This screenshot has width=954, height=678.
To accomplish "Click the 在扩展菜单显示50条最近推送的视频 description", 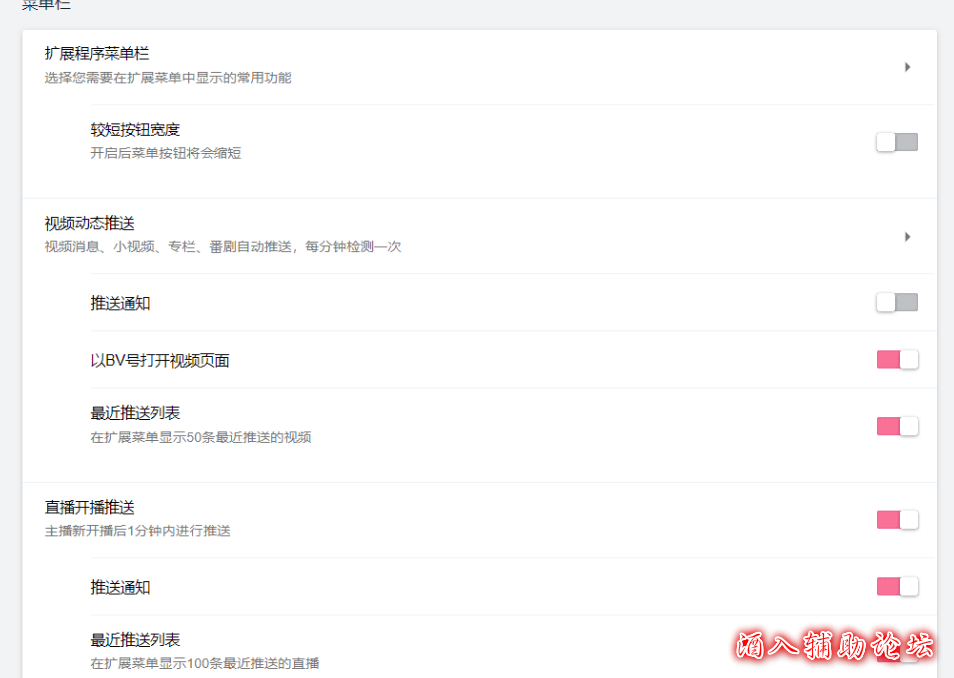I will [201, 437].
